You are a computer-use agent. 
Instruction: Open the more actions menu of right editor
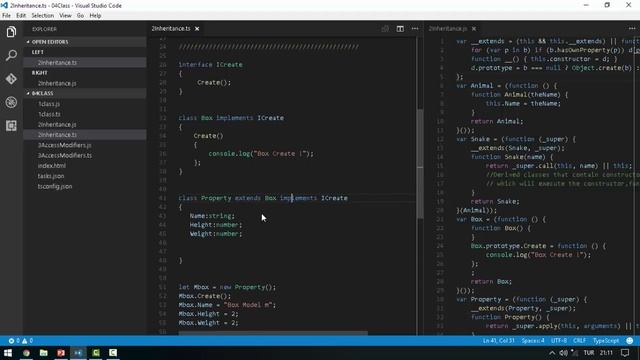click(x=632, y=29)
